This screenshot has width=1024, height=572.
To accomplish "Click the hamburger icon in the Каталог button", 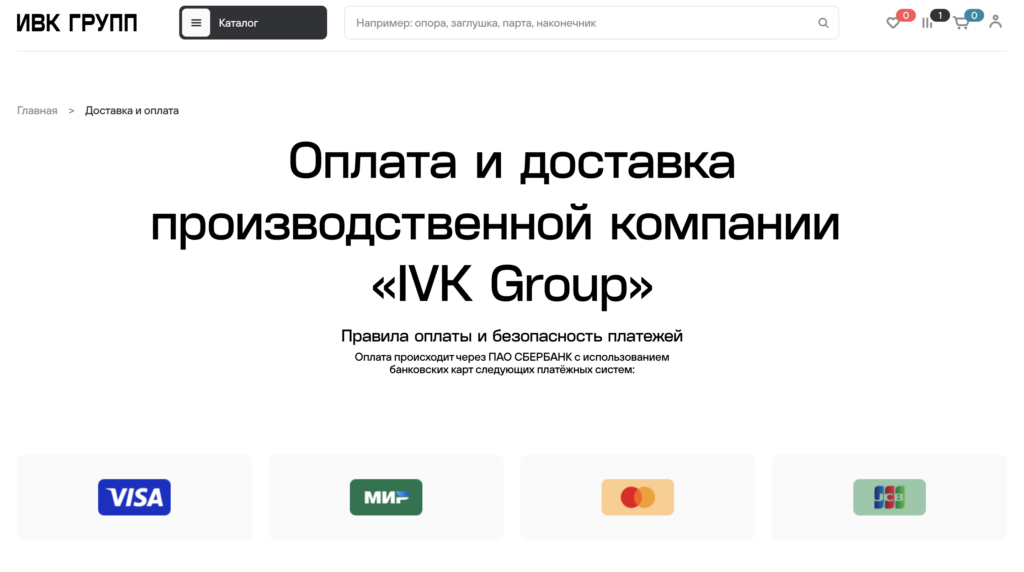I will coord(196,23).
